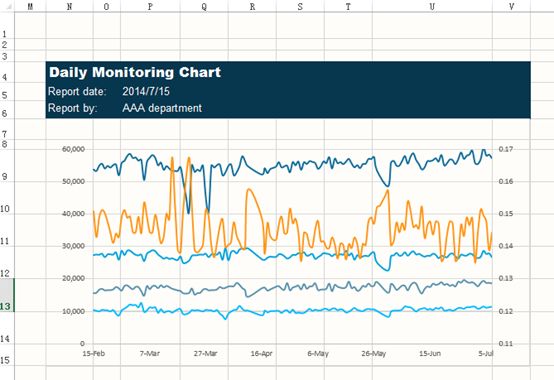Select row 9 header
The image size is (554, 380).
pyautogui.click(x=6, y=165)
